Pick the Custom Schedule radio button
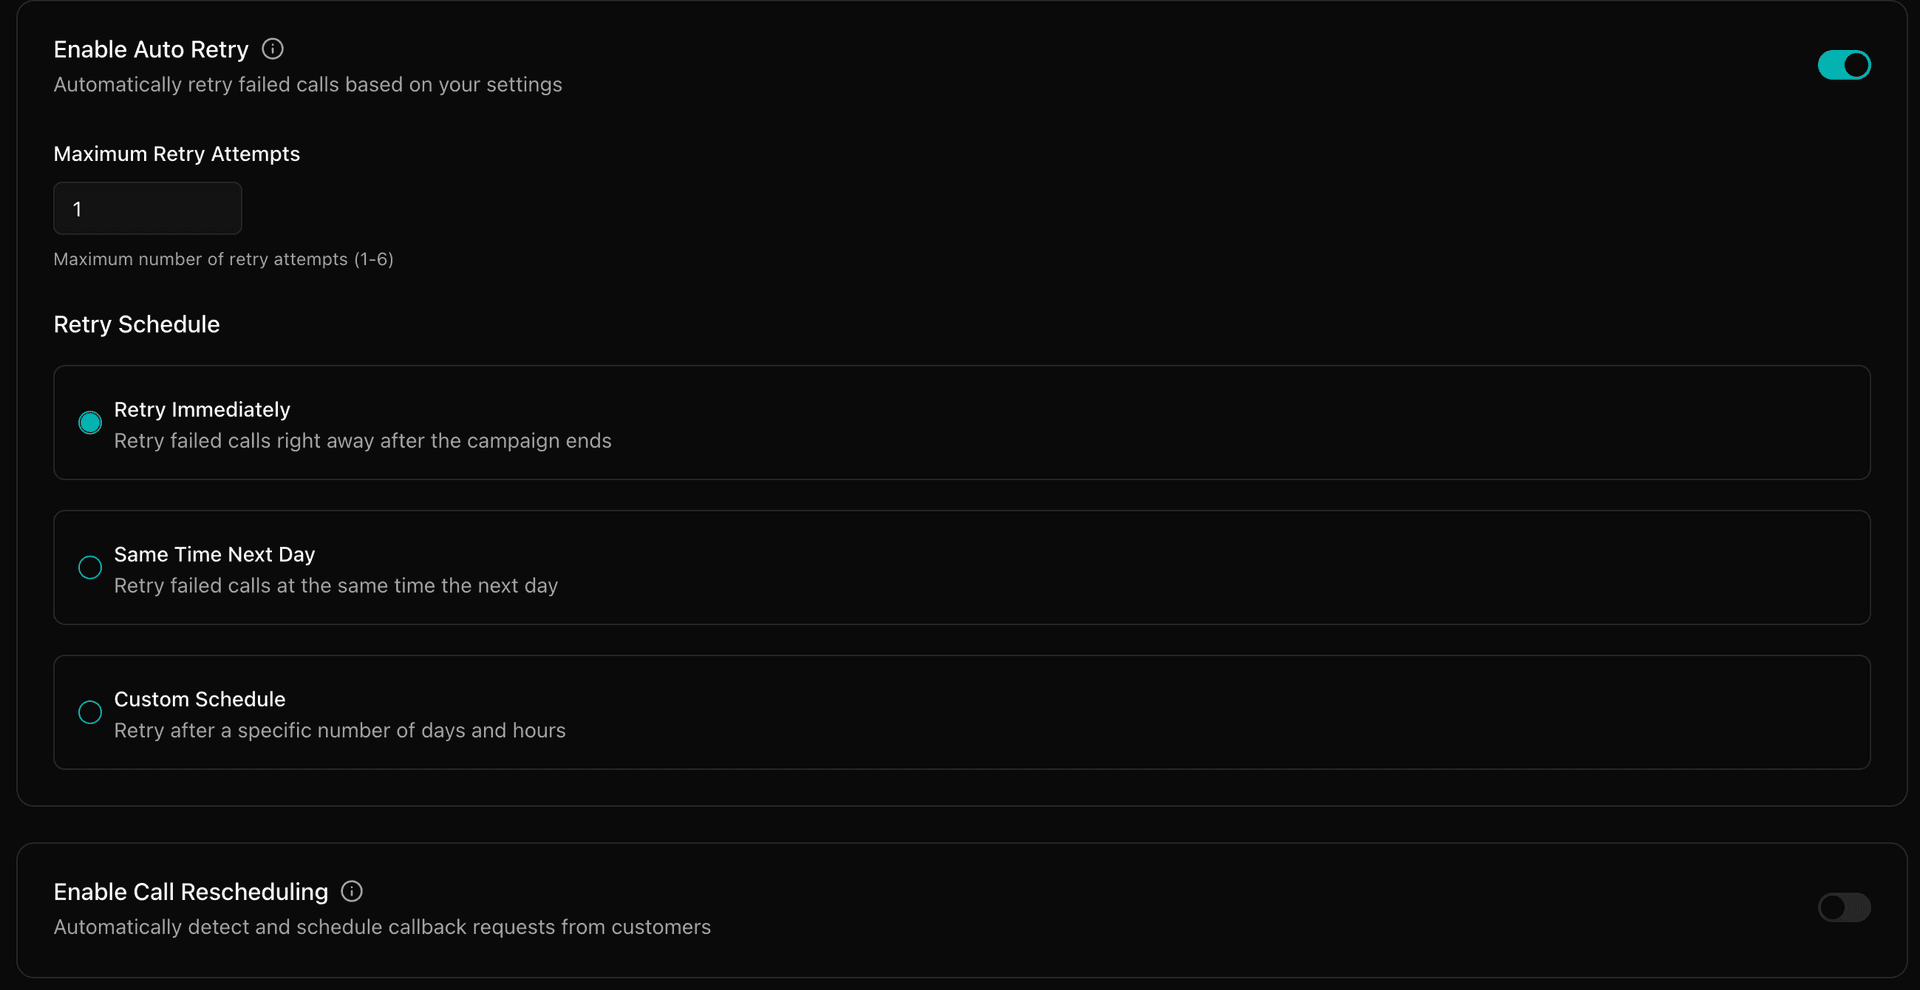1920x990 pixels. pyautogui.click(x=90, y=712)
